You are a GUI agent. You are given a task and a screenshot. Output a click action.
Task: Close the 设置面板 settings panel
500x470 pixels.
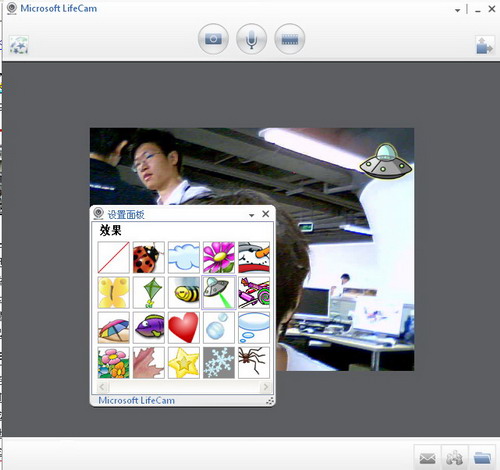click(x=266, y=214)
